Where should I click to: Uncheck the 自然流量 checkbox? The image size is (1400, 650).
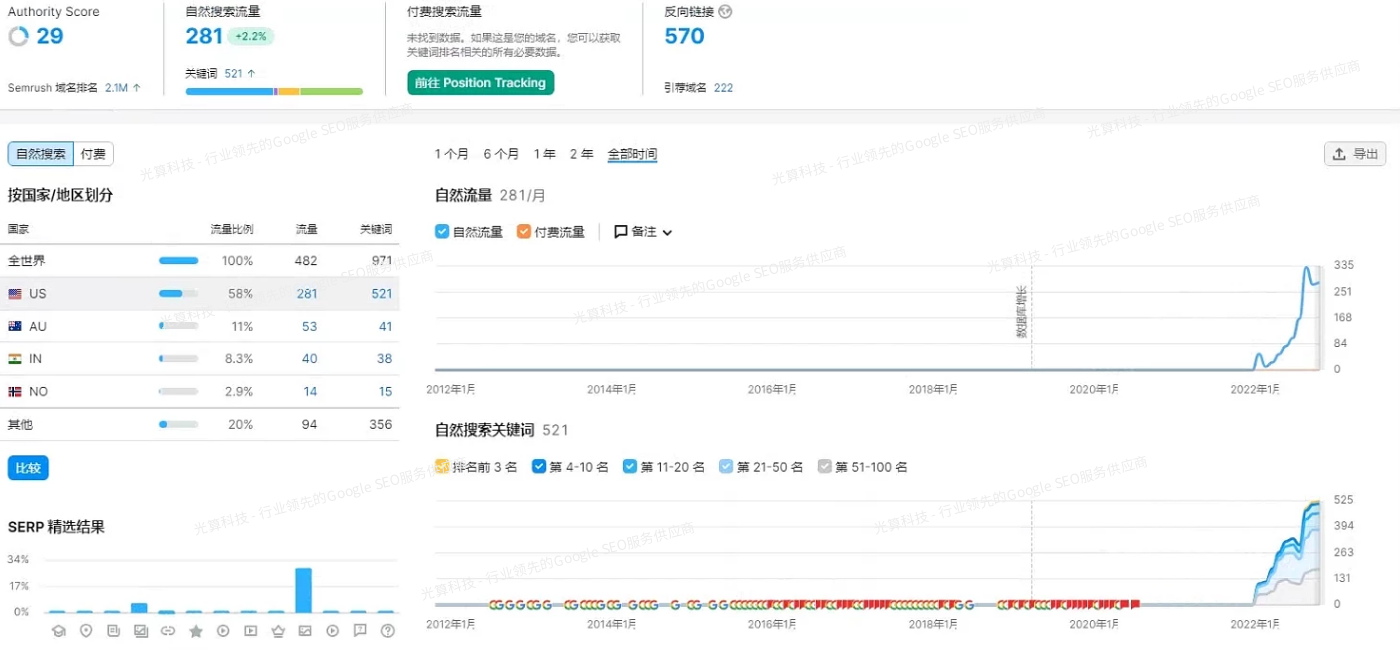point(442,232)
